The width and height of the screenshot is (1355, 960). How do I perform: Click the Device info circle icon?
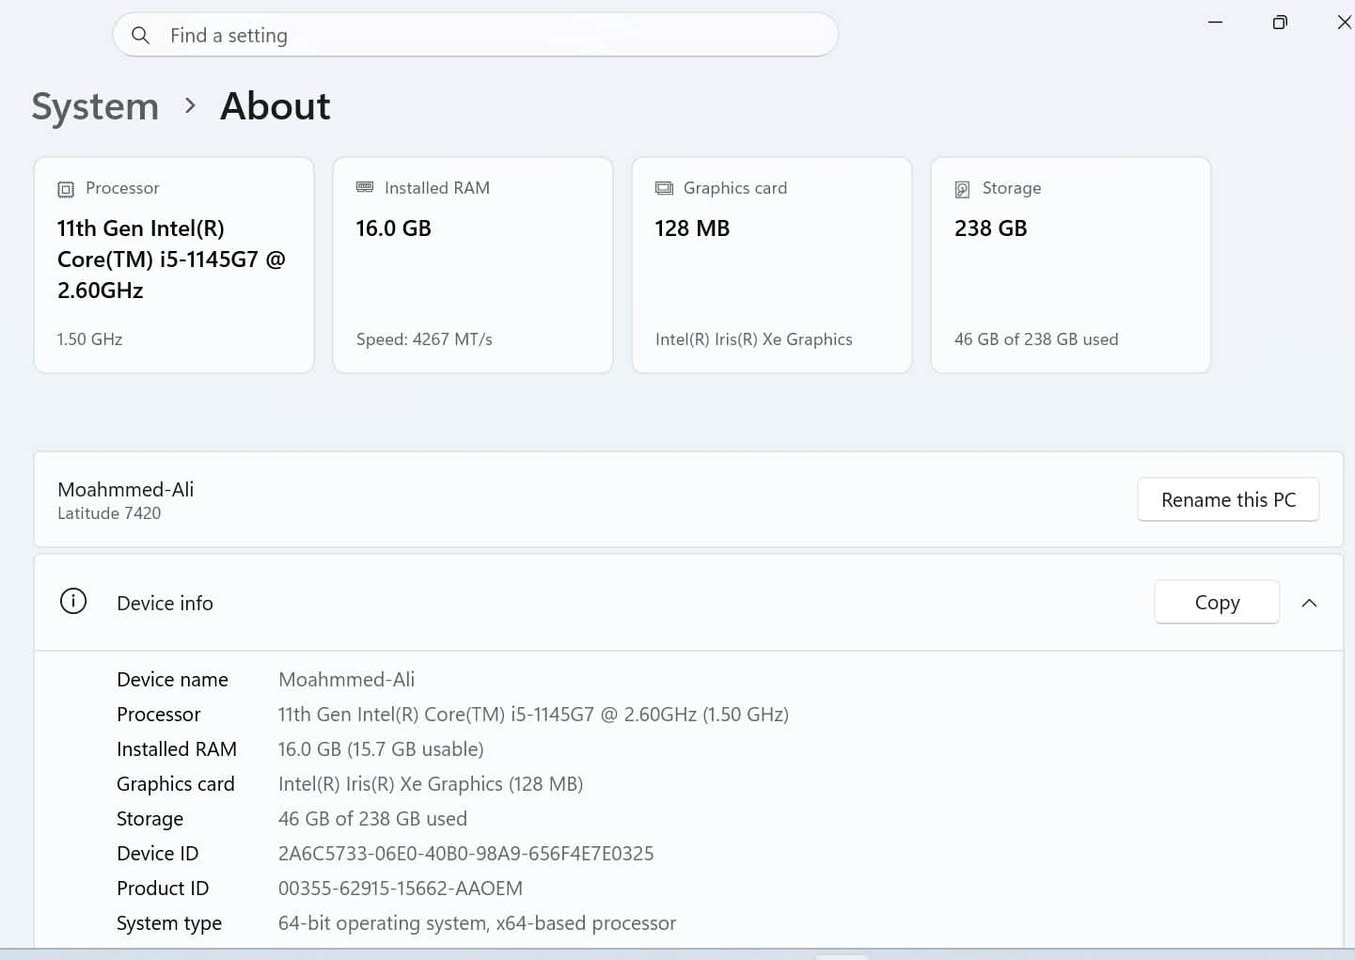(x=73, y=601)
